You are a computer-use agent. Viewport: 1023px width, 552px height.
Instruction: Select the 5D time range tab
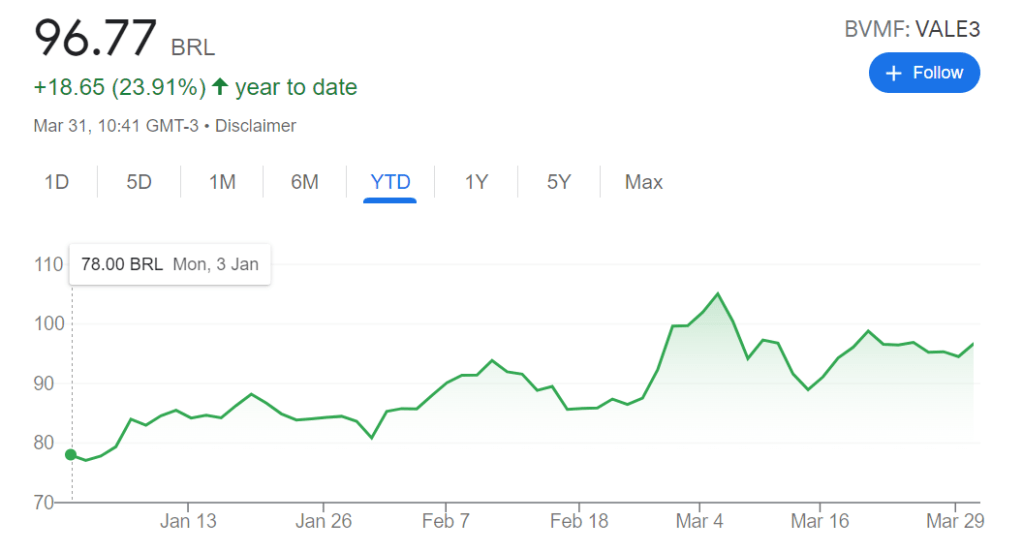click(139, 182)
